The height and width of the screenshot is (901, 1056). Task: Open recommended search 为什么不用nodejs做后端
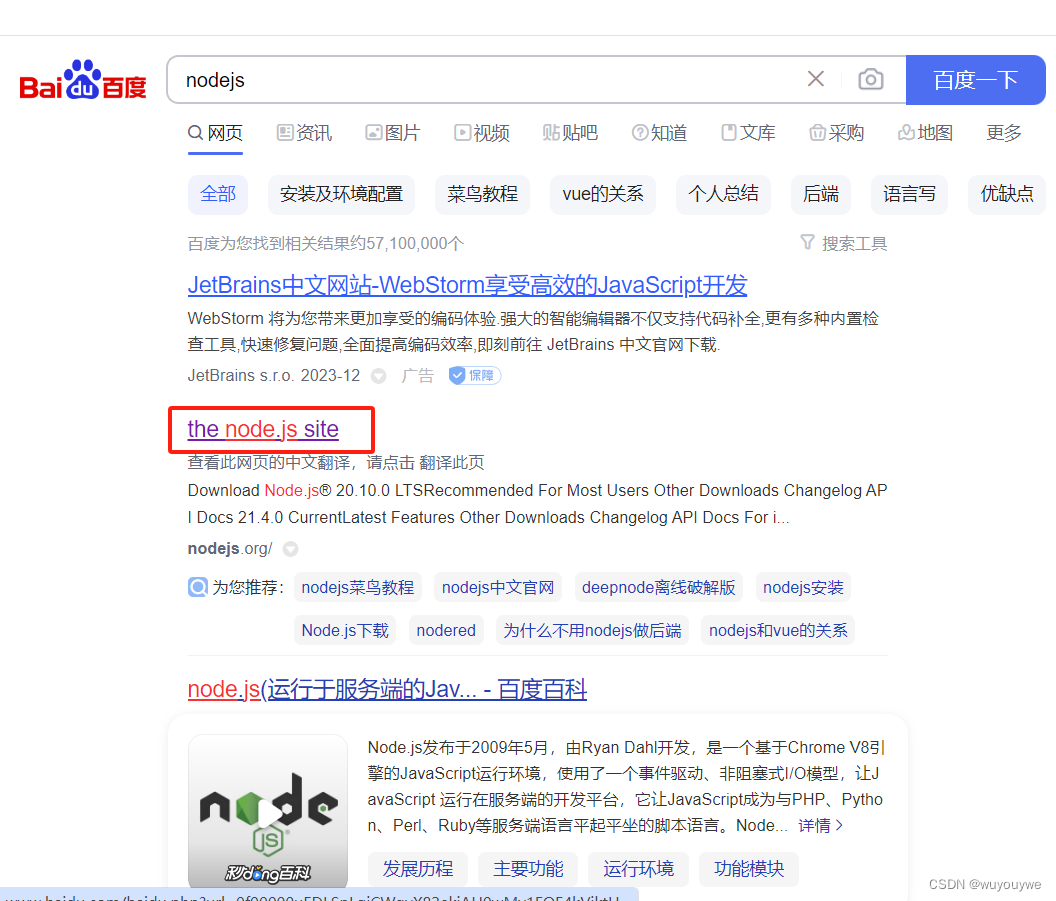592,630
